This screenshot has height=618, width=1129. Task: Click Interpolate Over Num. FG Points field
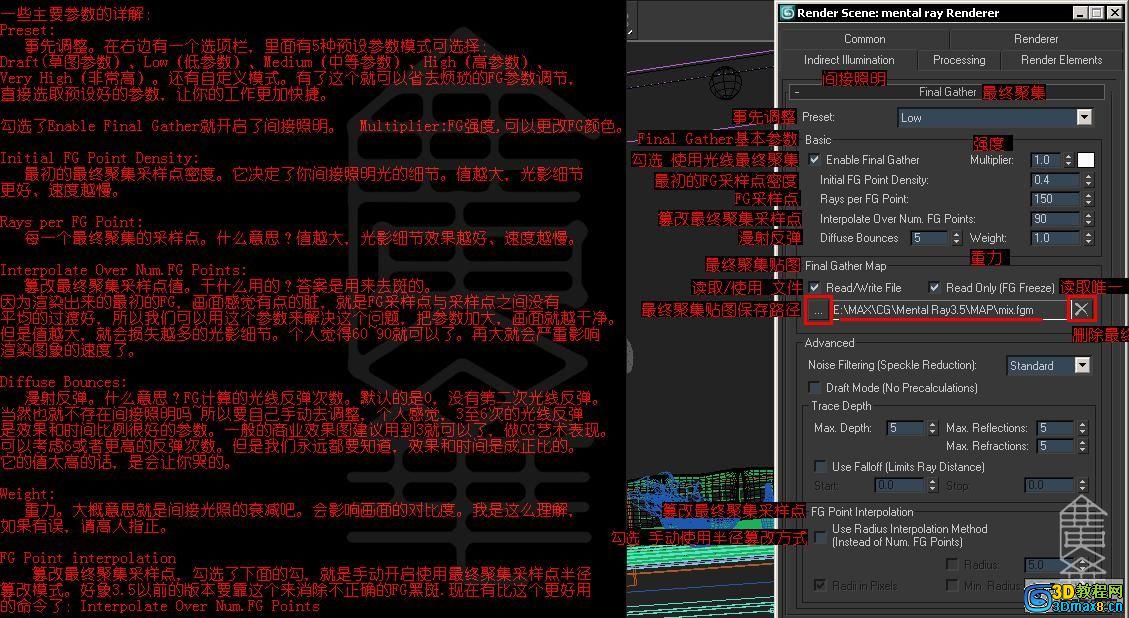tap(1056, 219)
